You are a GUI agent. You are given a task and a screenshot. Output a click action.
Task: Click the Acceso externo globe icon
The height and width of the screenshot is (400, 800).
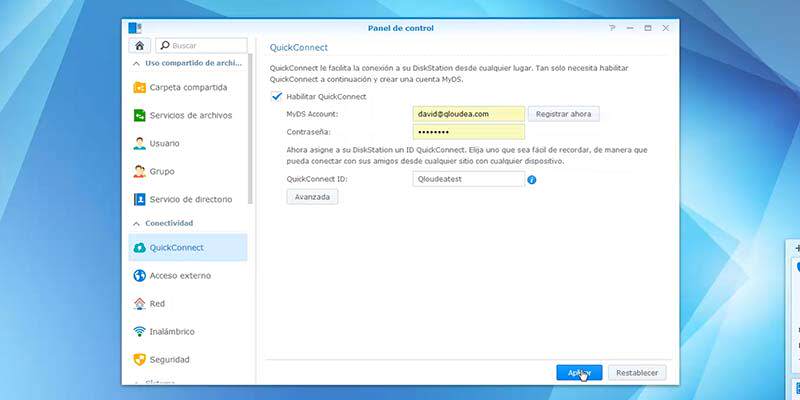[x=139, y=276]
